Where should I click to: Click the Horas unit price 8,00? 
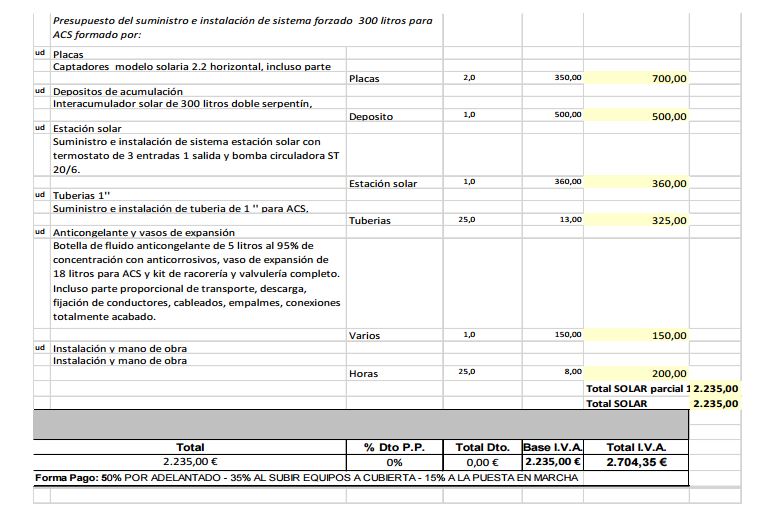coord(573,371)
